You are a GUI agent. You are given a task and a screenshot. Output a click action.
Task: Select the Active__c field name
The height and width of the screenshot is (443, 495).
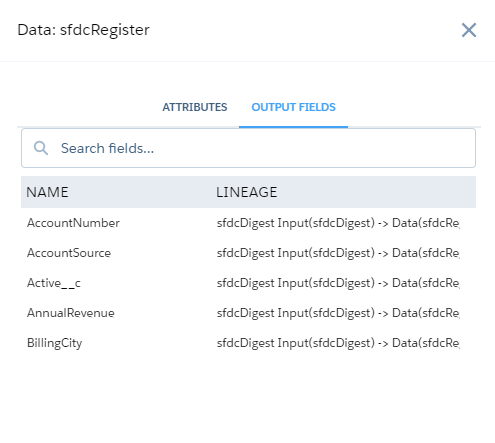[x=54, y=283]
